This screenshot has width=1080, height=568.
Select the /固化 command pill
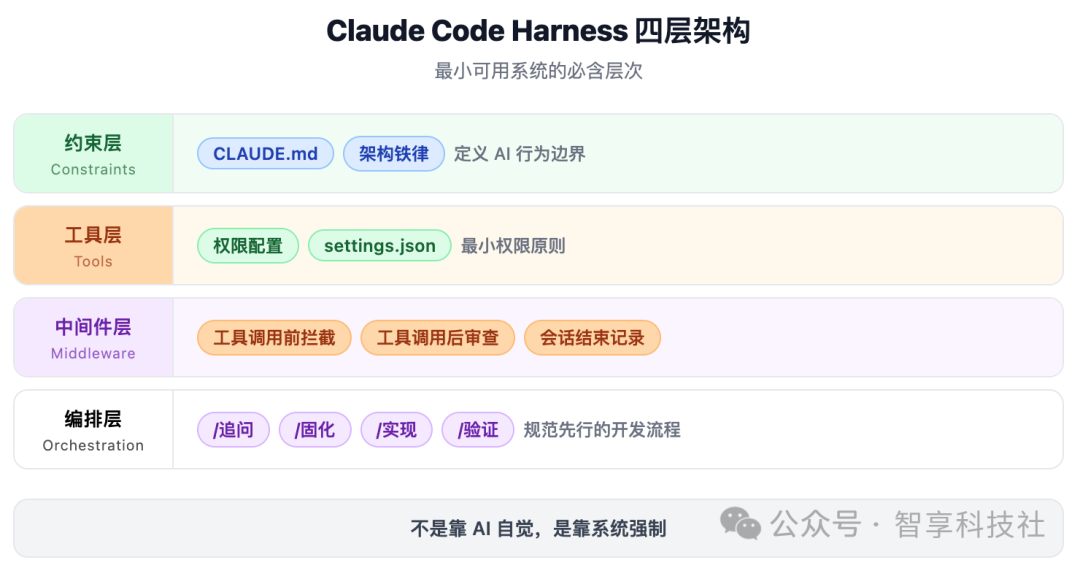[315, 430]
